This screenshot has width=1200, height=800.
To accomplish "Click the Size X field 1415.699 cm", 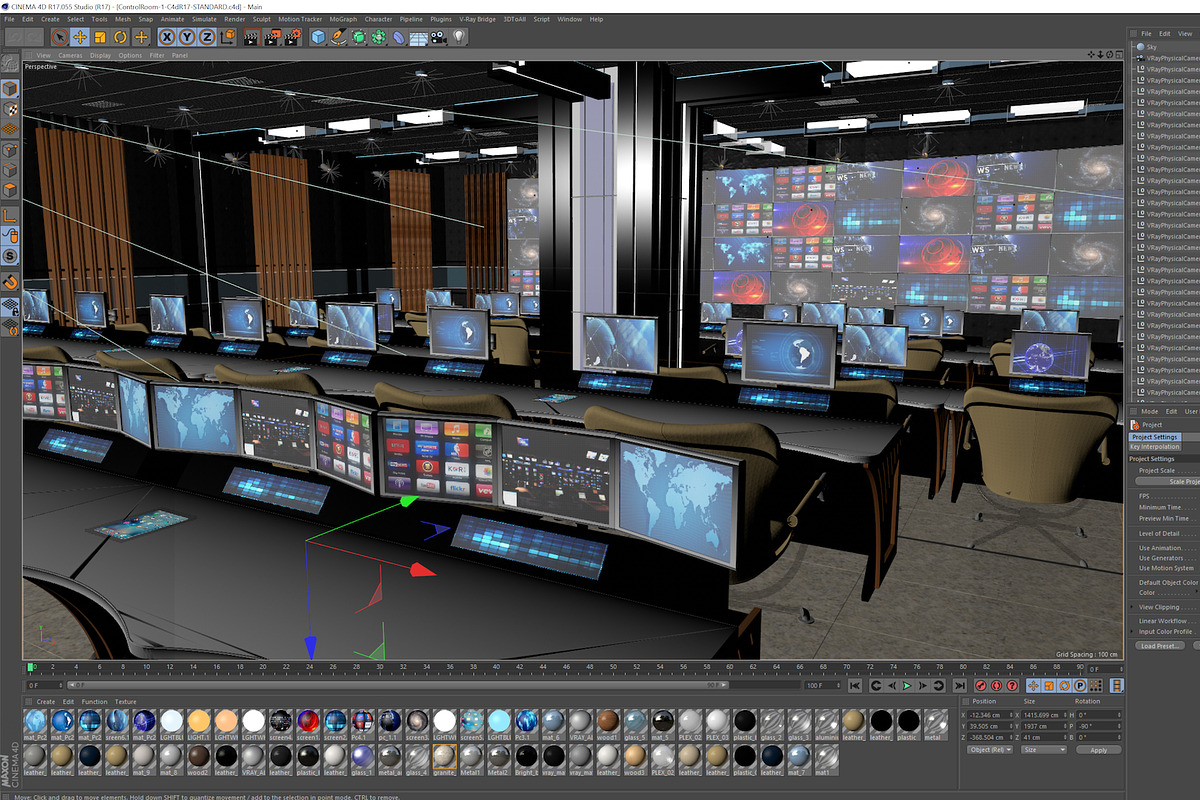I will [x=1044, y=715].
